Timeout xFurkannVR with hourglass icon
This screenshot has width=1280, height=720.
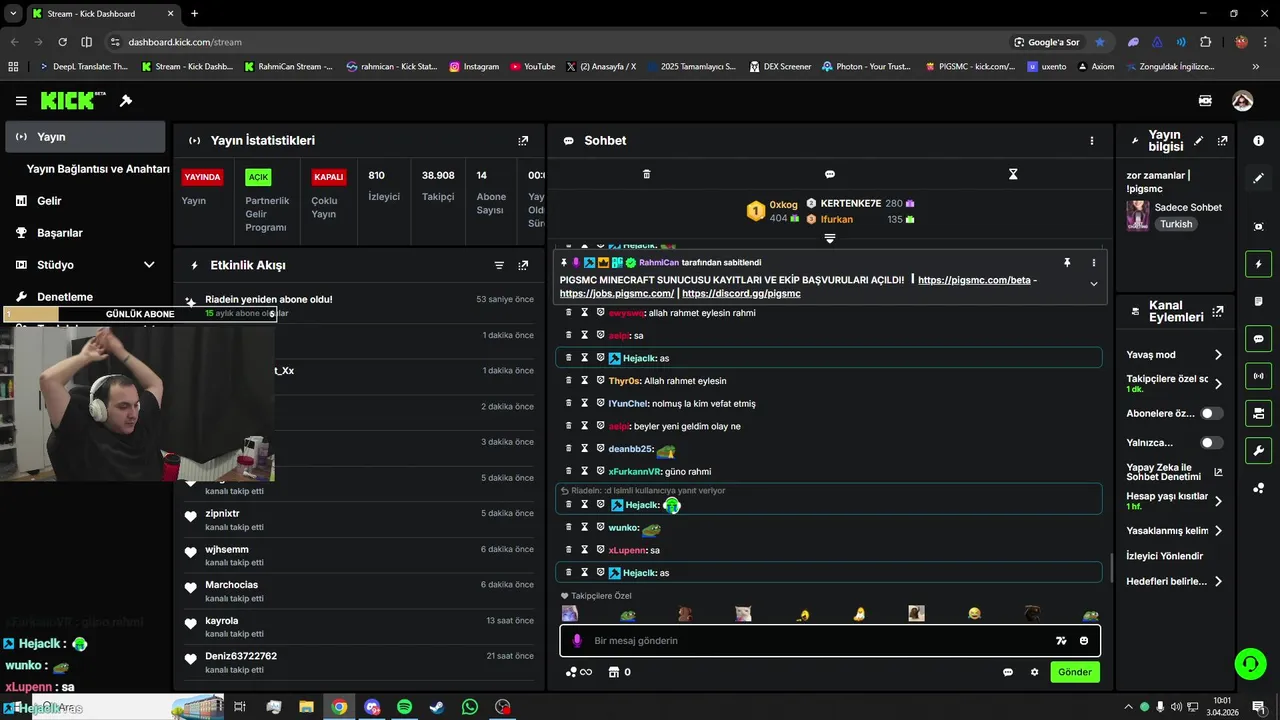tap(585, 471)
